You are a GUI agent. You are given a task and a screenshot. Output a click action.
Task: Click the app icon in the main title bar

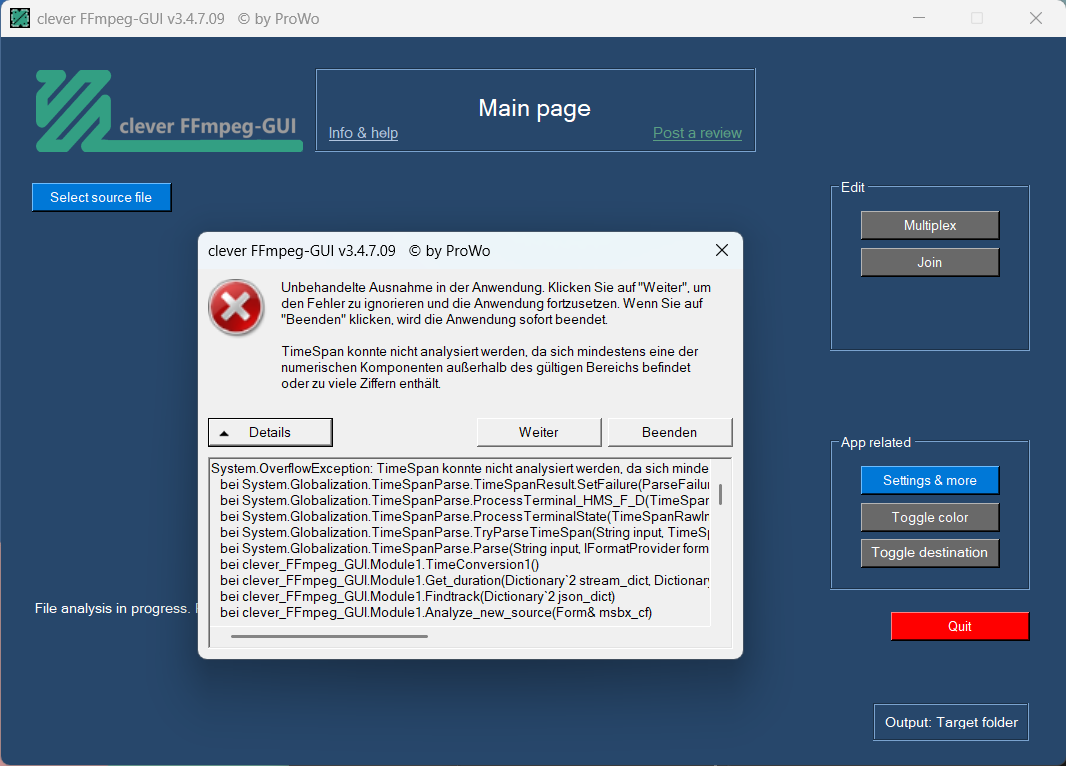pos(20,18)
